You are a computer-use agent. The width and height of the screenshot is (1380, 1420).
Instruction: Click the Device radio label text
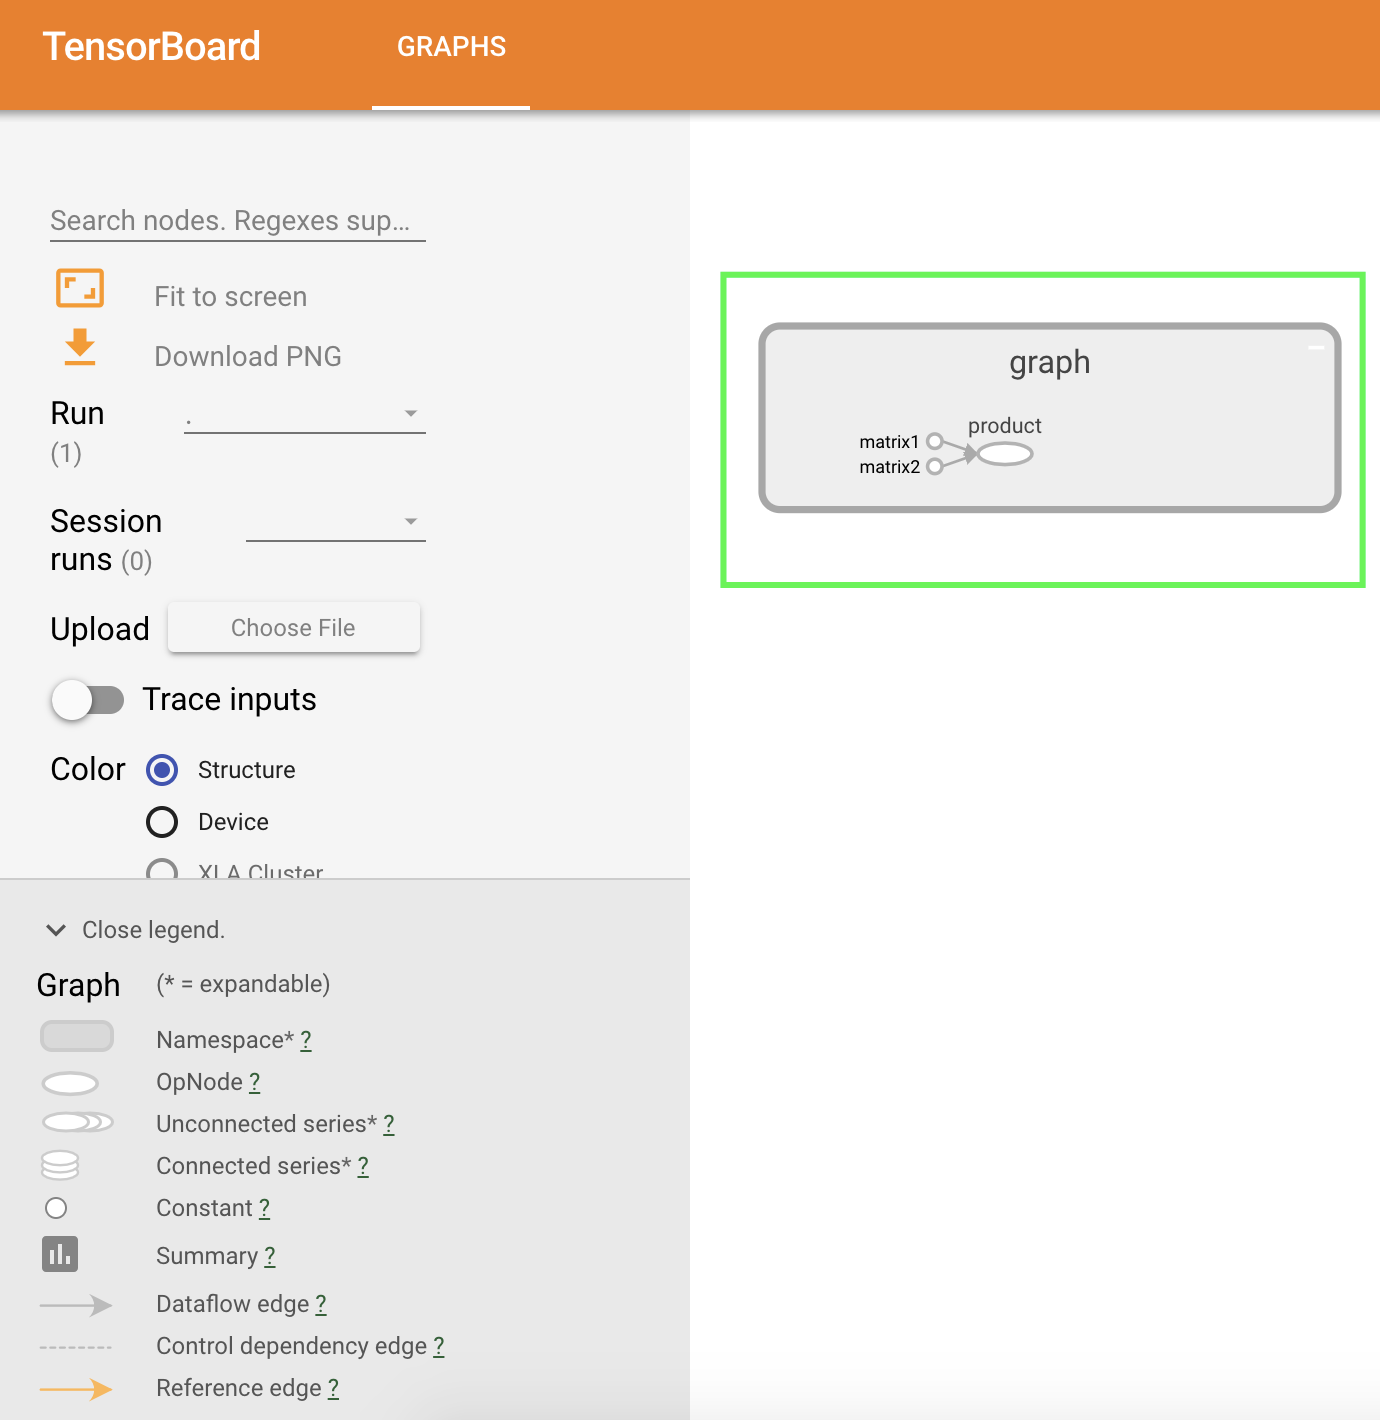[233, 822]
